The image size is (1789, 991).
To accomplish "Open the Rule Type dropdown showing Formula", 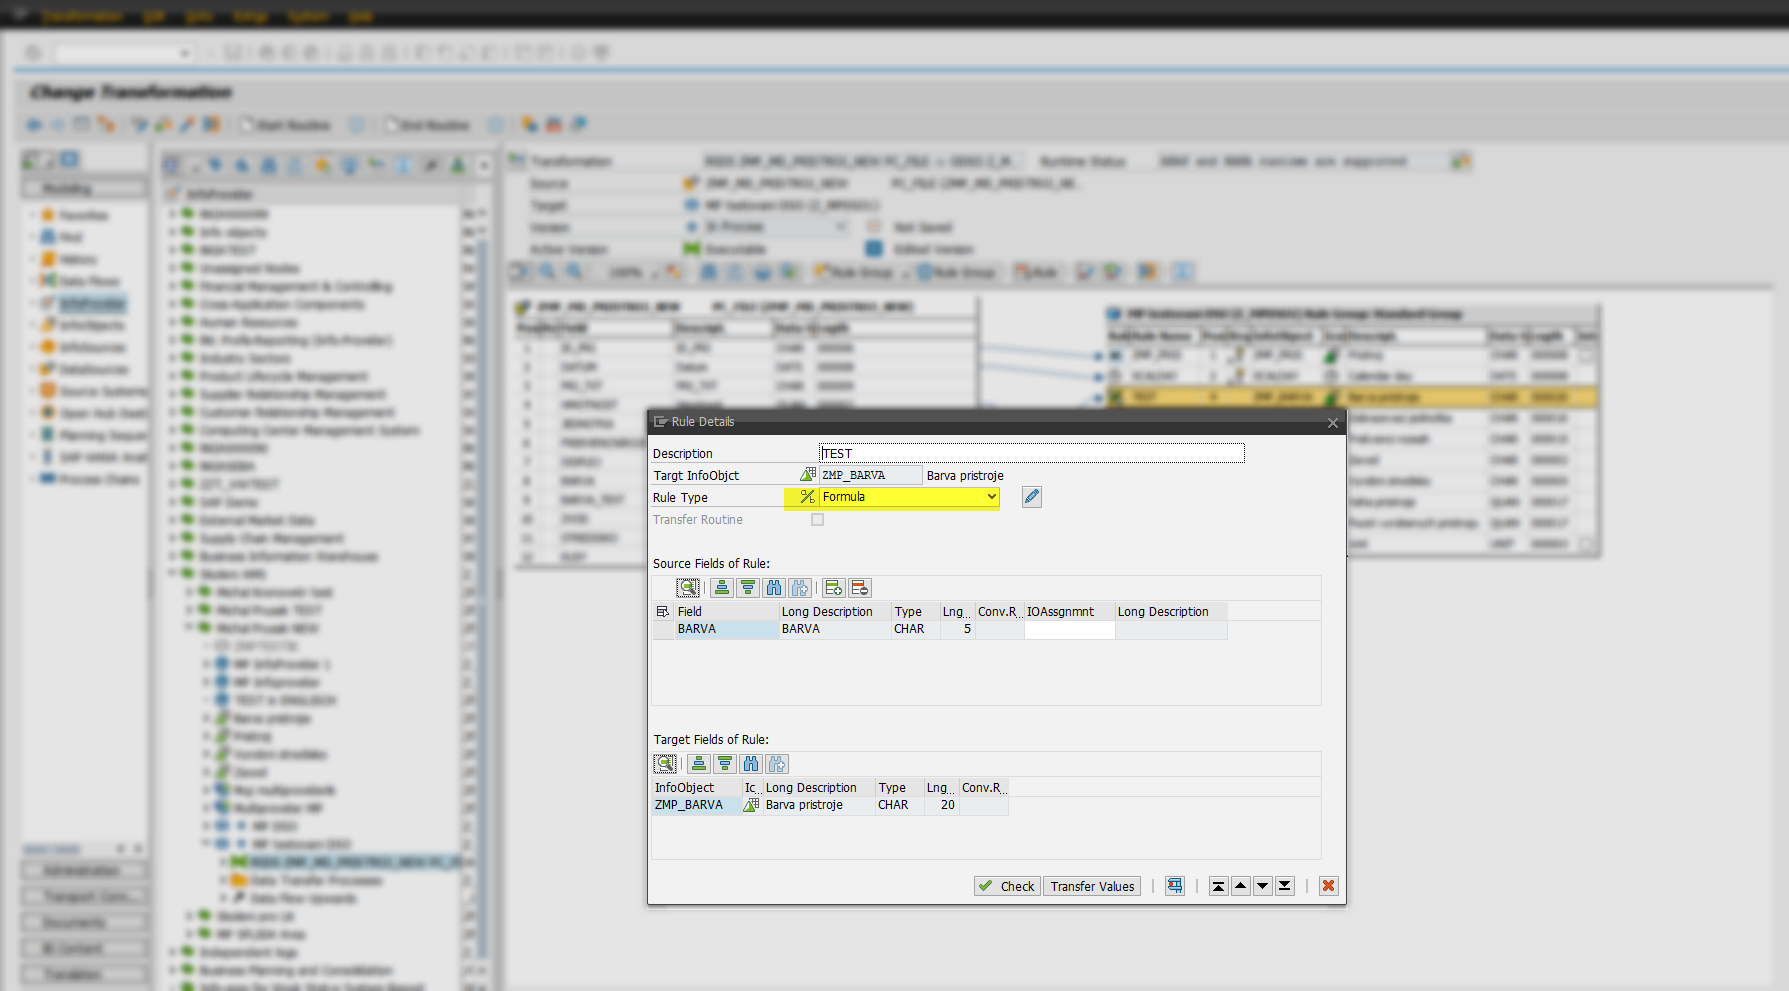I will pyautogui.click(x=990, y=497).
